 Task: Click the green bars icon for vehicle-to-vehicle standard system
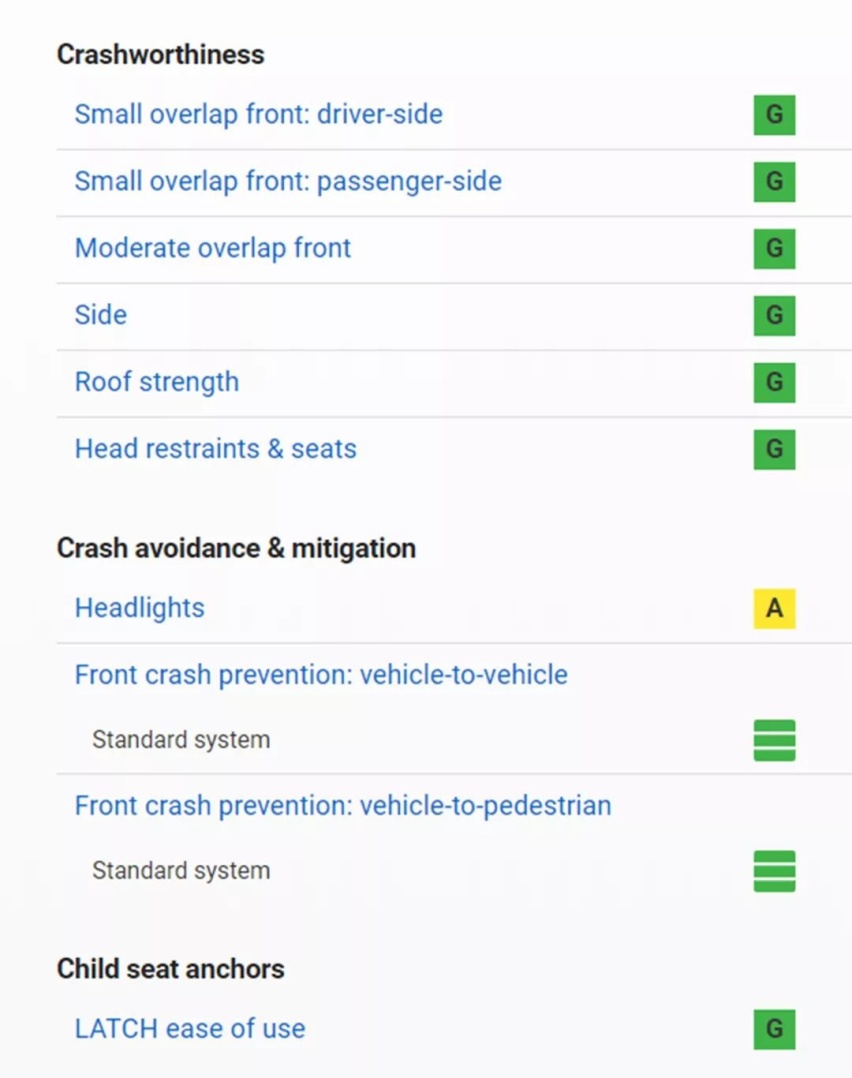point(774,740)
